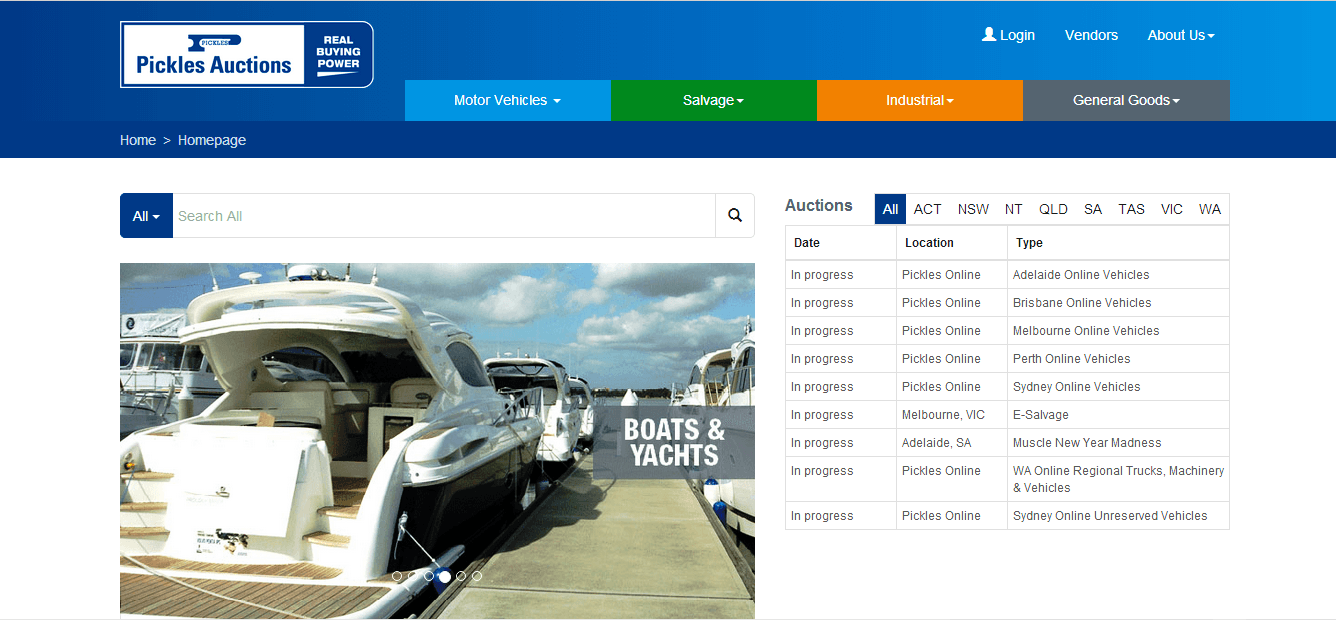Image resolution: width=1336 pixels, height=620 pixels.
Task: Choose the SA auctions tab
Action: (1093, 209)
